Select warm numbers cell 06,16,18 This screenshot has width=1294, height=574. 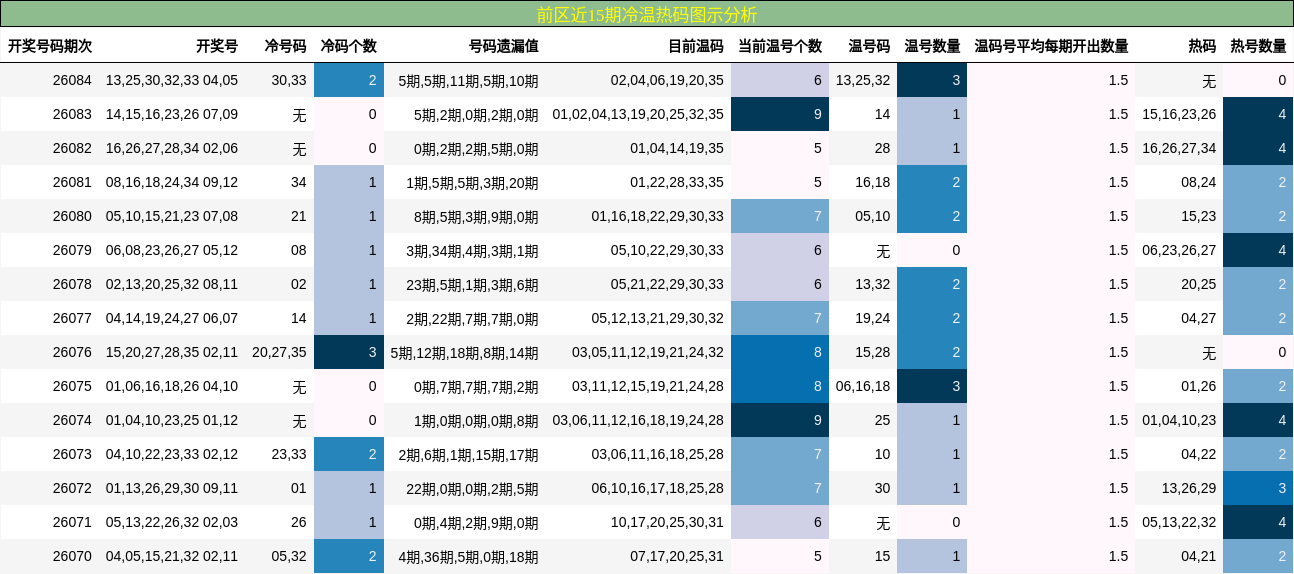point(863,386)
